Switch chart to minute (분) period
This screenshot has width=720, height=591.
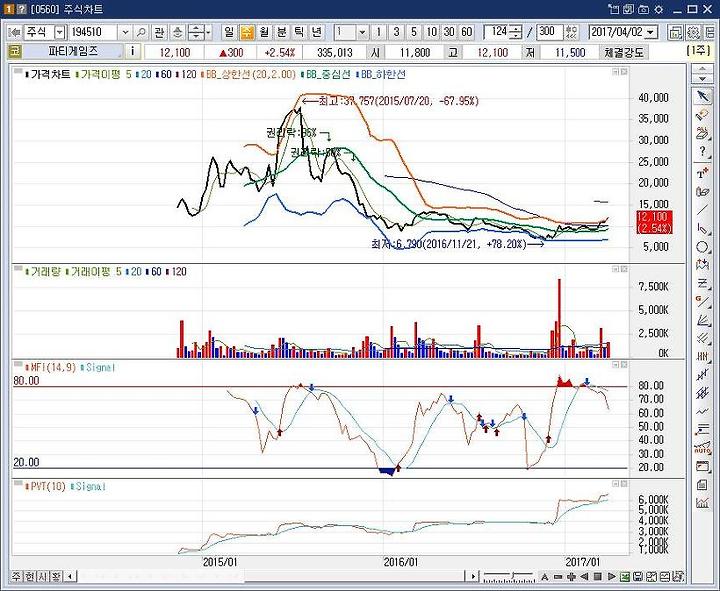click(281, 32)
